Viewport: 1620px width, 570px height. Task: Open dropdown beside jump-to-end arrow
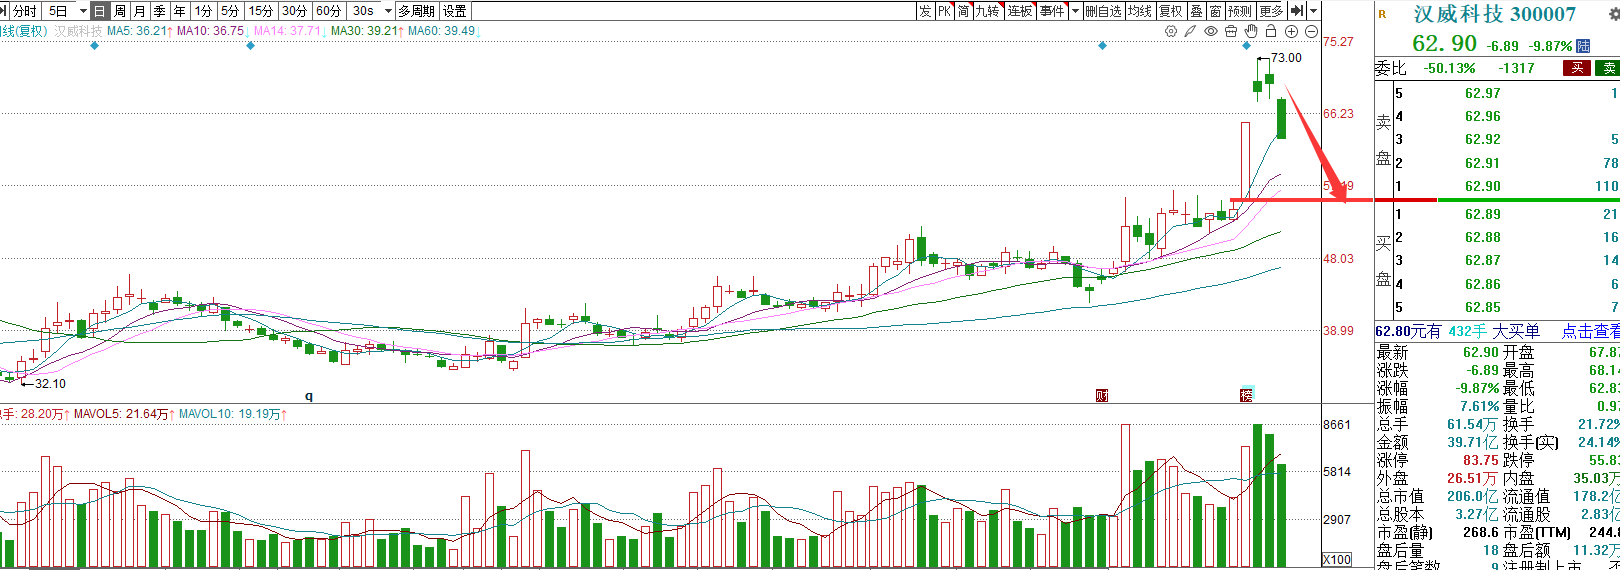pyautogui.click(x=1314, y=11)
